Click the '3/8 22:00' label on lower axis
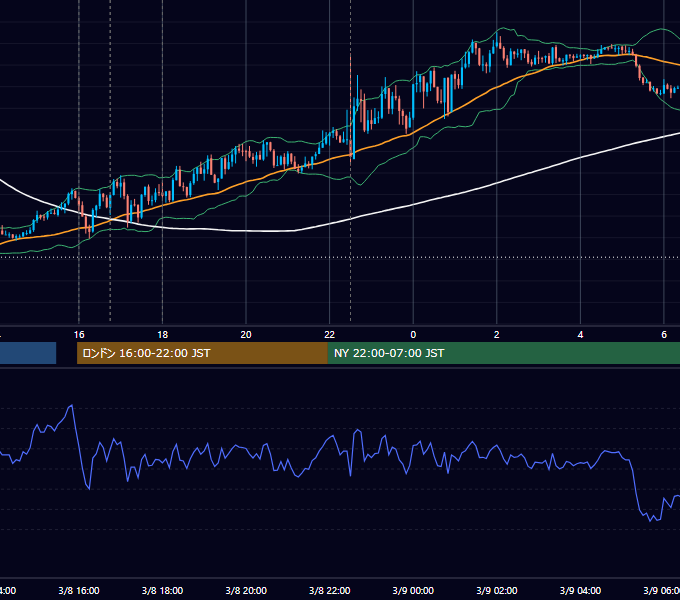 pyautogui.click(x=330, y=590)
